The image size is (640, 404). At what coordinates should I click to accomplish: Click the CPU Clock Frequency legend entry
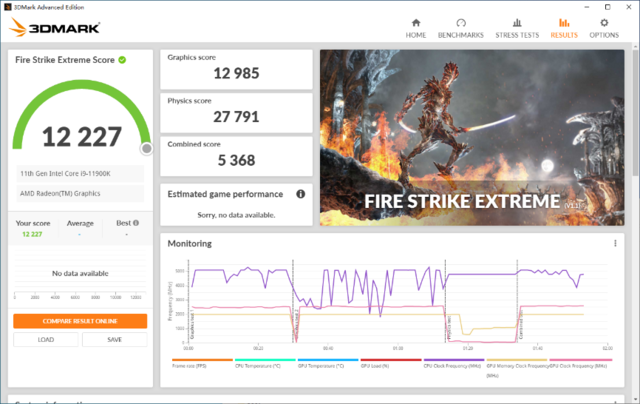coord(452,366)
